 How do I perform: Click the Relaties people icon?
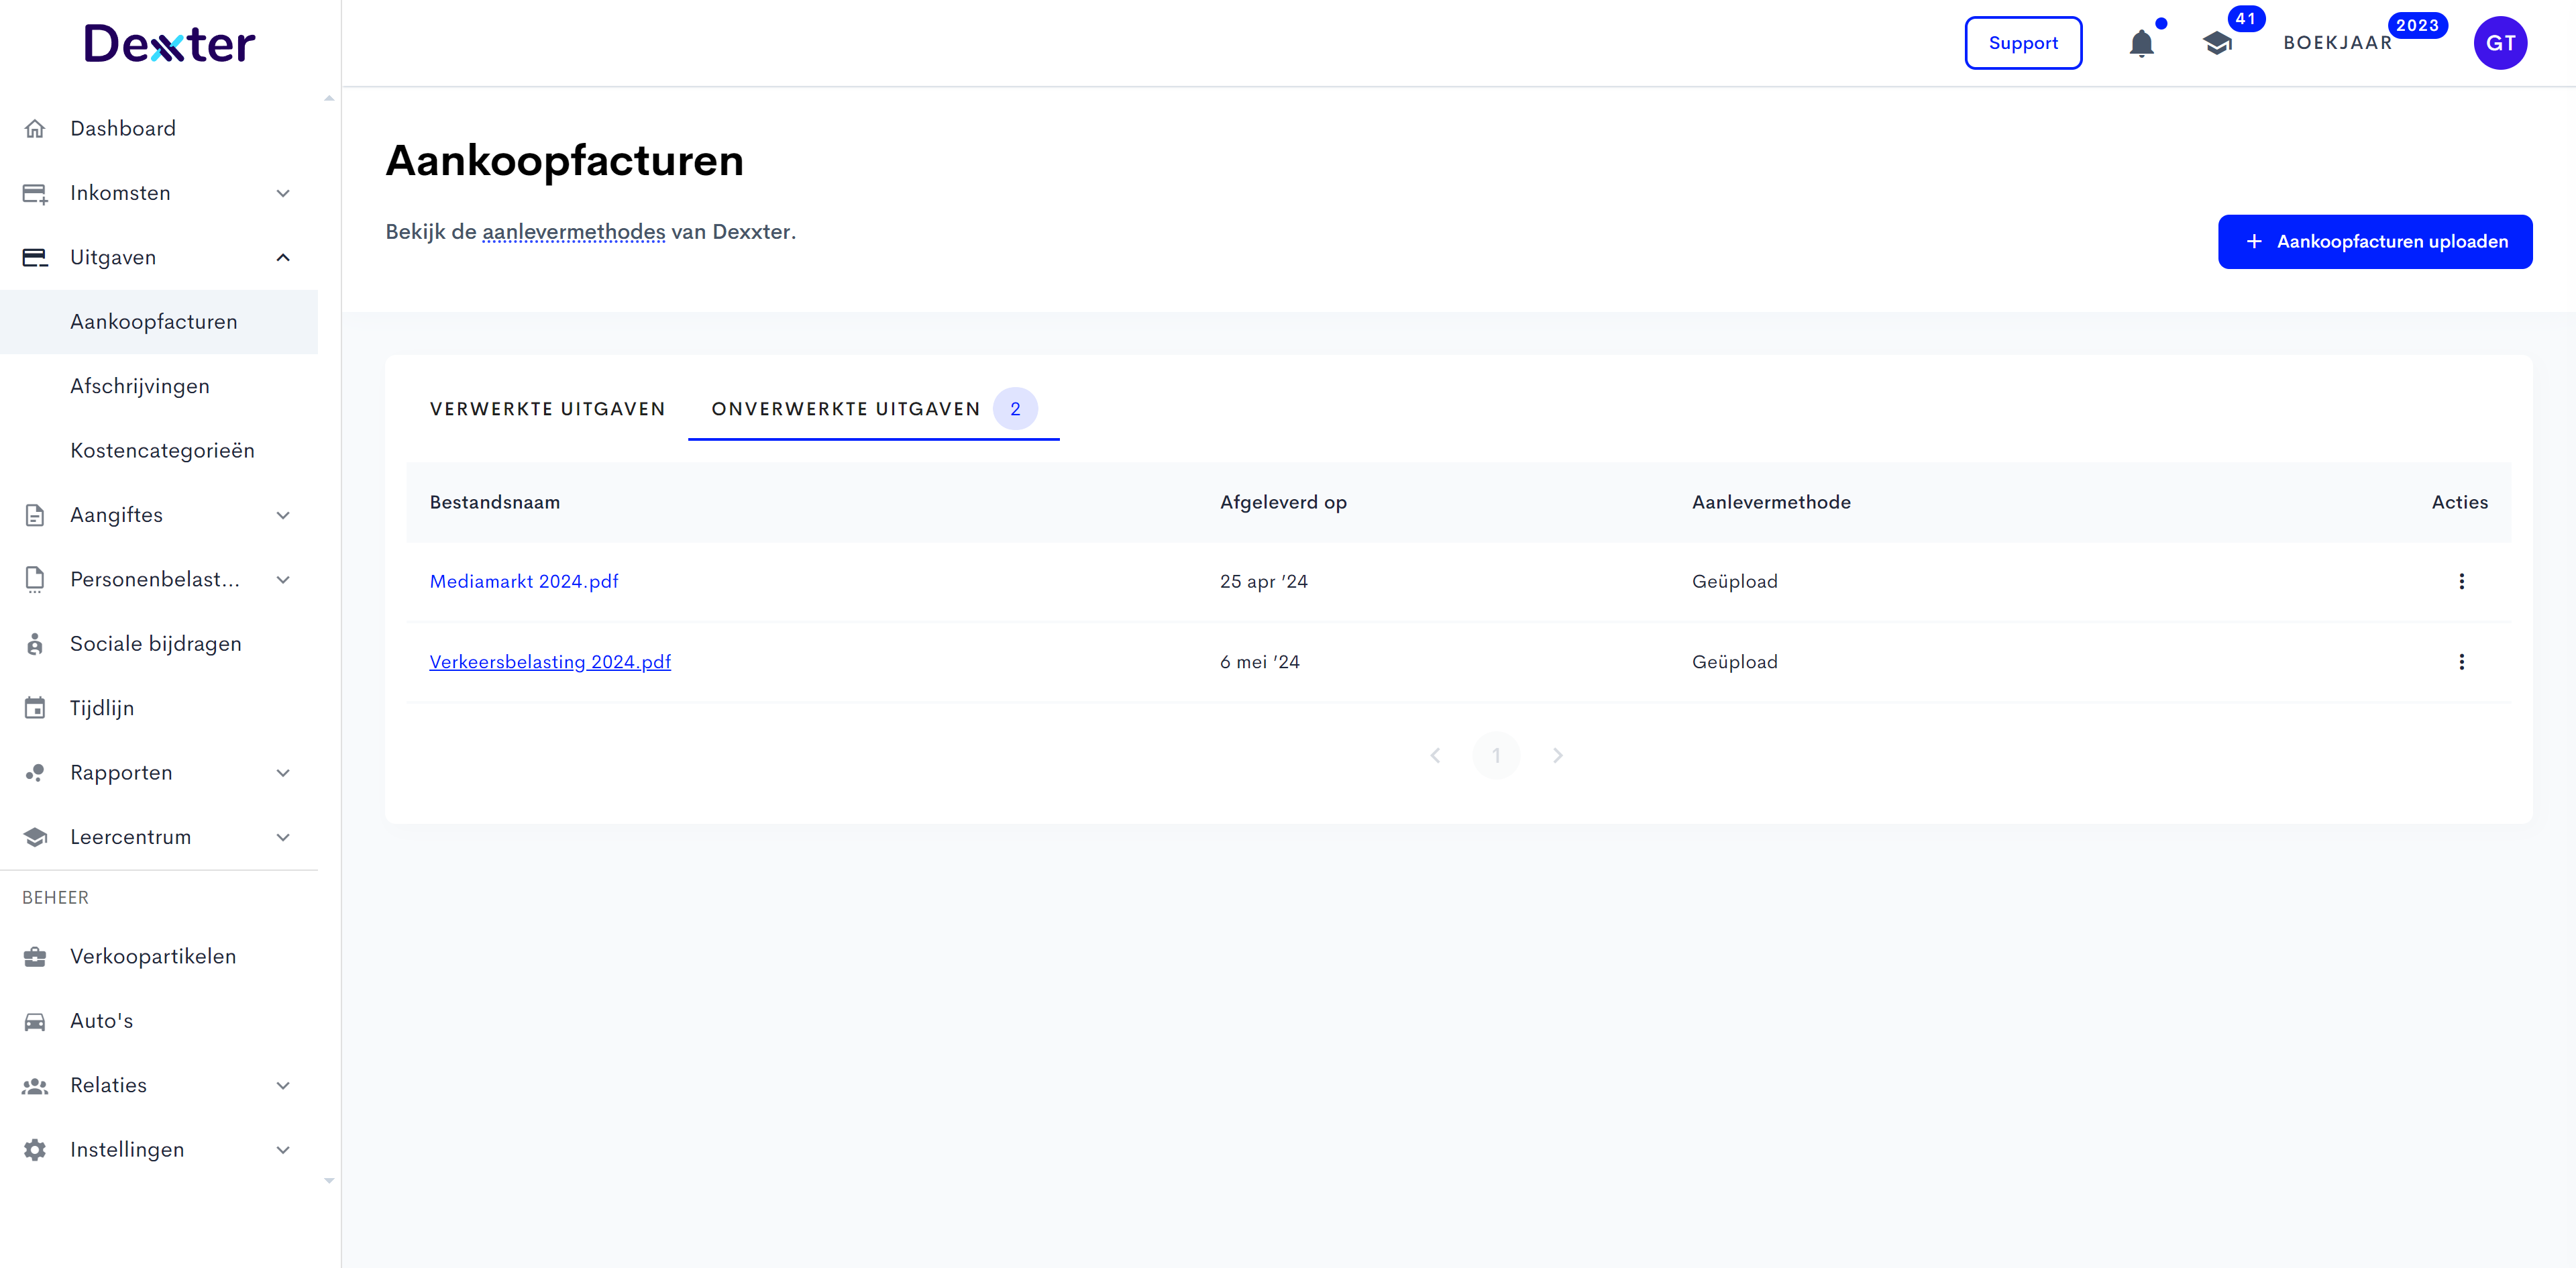pyautogui.click(x=35, y=1086)
